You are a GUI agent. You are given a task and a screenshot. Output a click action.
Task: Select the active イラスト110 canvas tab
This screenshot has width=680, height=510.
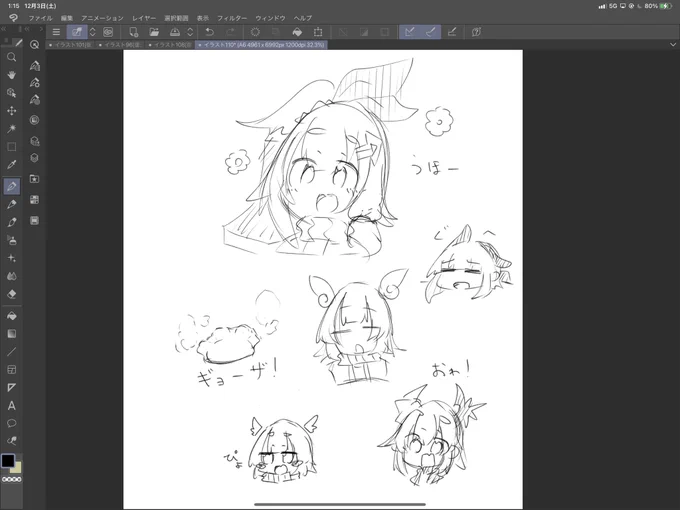[261, 45]
